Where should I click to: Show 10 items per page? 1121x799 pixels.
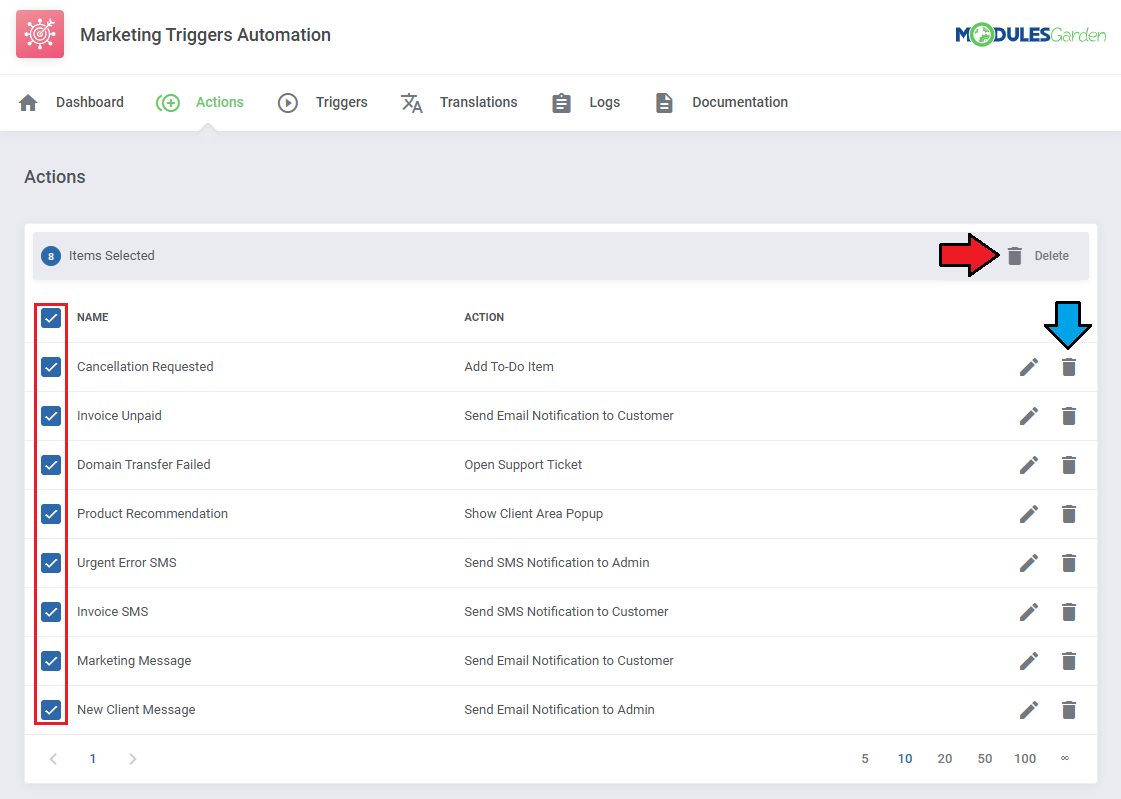click(x=905, y=759)
